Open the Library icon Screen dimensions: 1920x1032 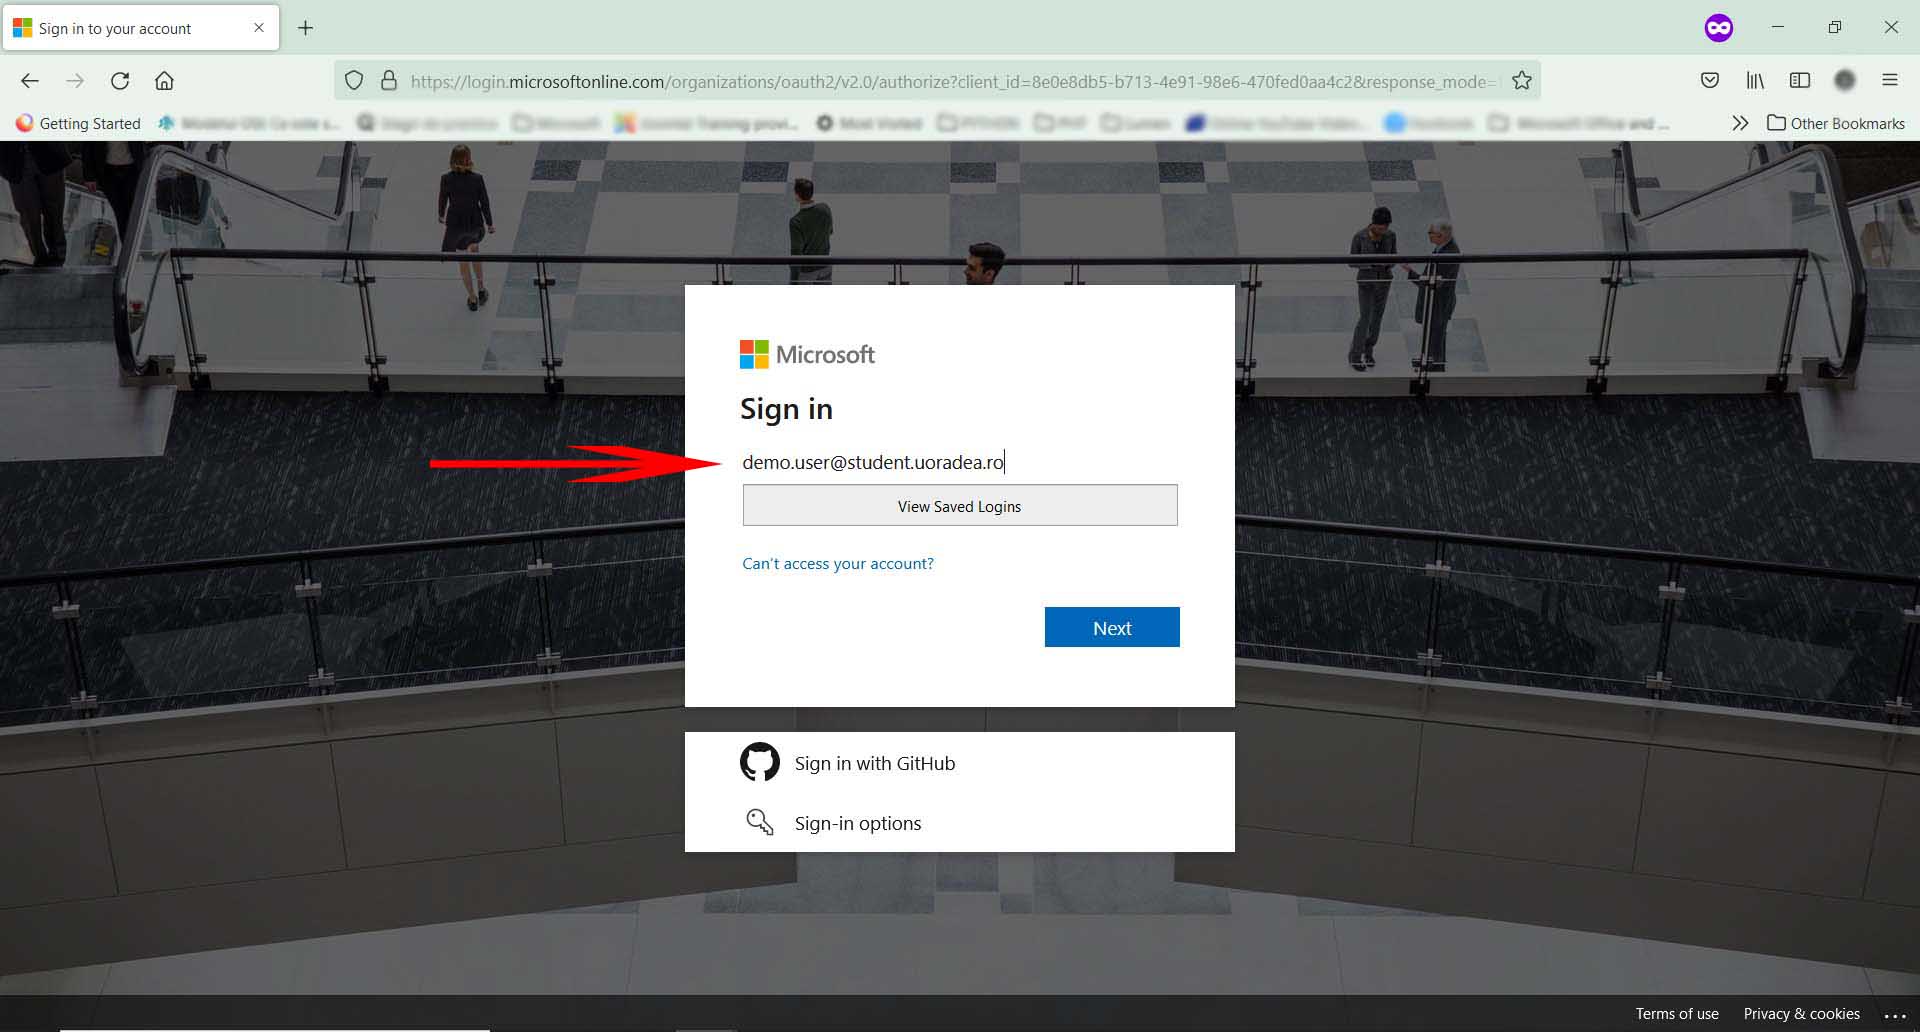coord(1755,81)
